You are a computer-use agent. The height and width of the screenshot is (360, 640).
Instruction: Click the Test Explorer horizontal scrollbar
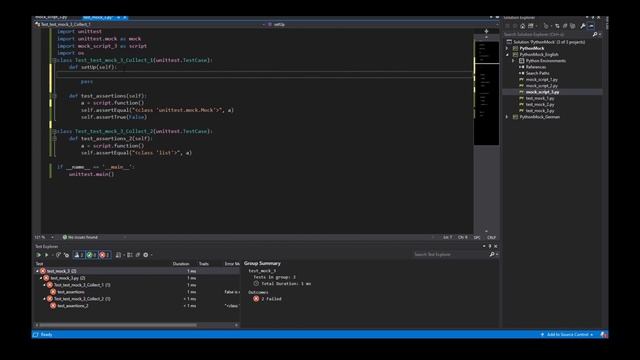pyautogui.click(x=118, y=325)
